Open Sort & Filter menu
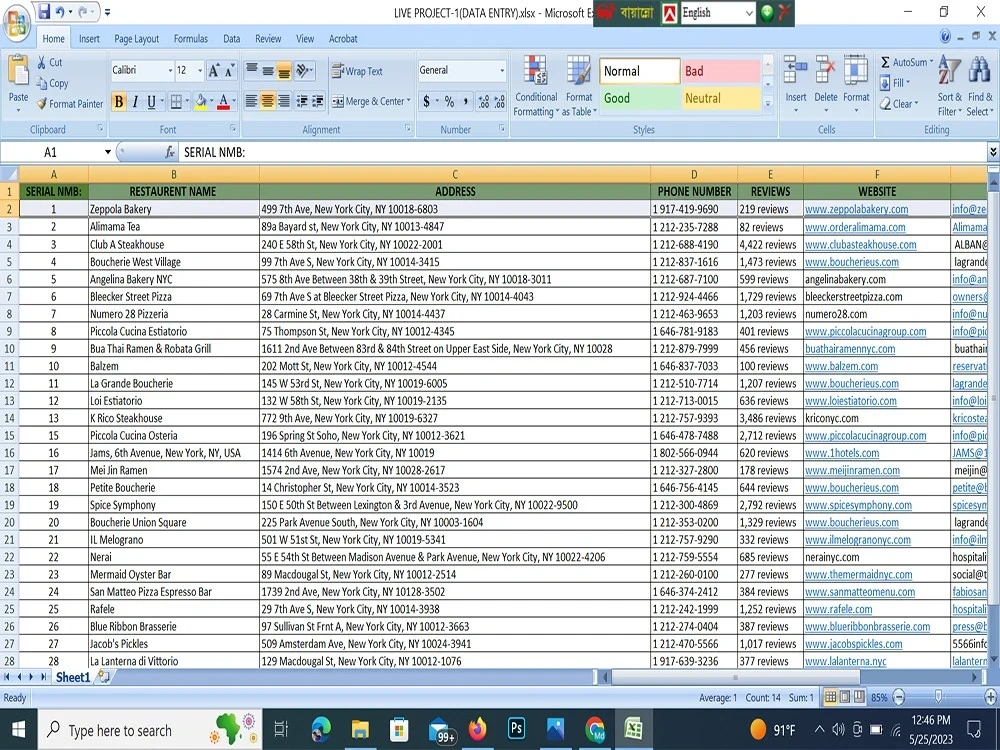The image size is (1000, 750). [949, 85]
